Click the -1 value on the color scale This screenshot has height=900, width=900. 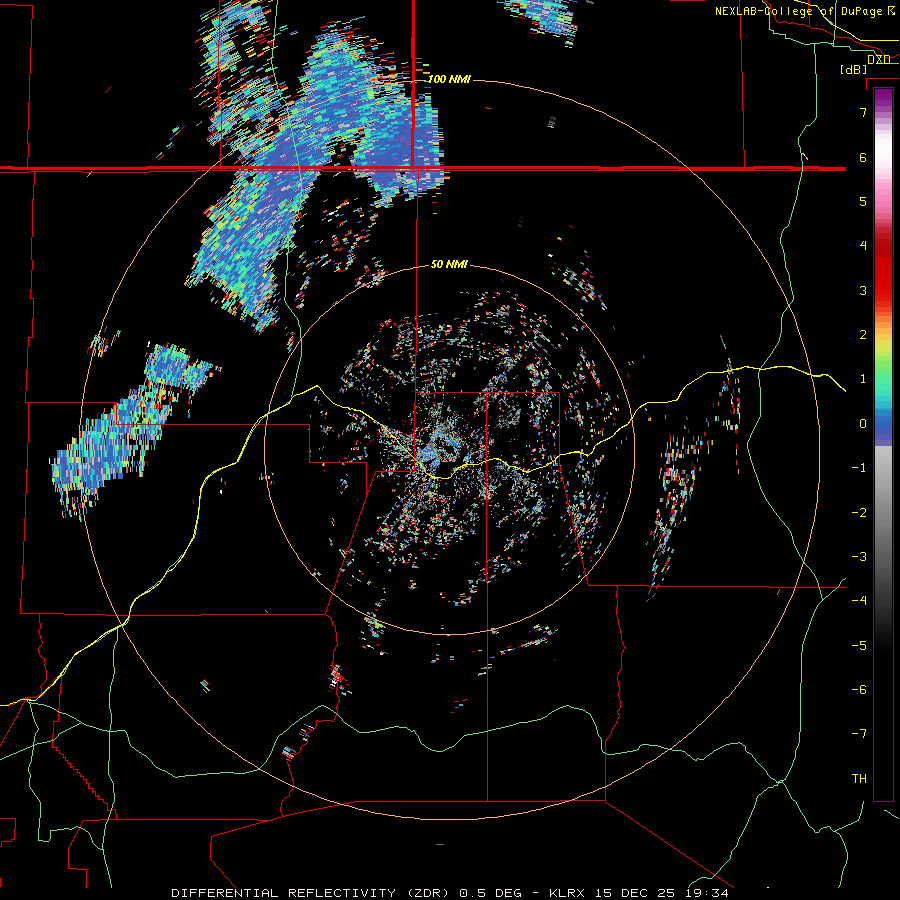click(859, 468)
